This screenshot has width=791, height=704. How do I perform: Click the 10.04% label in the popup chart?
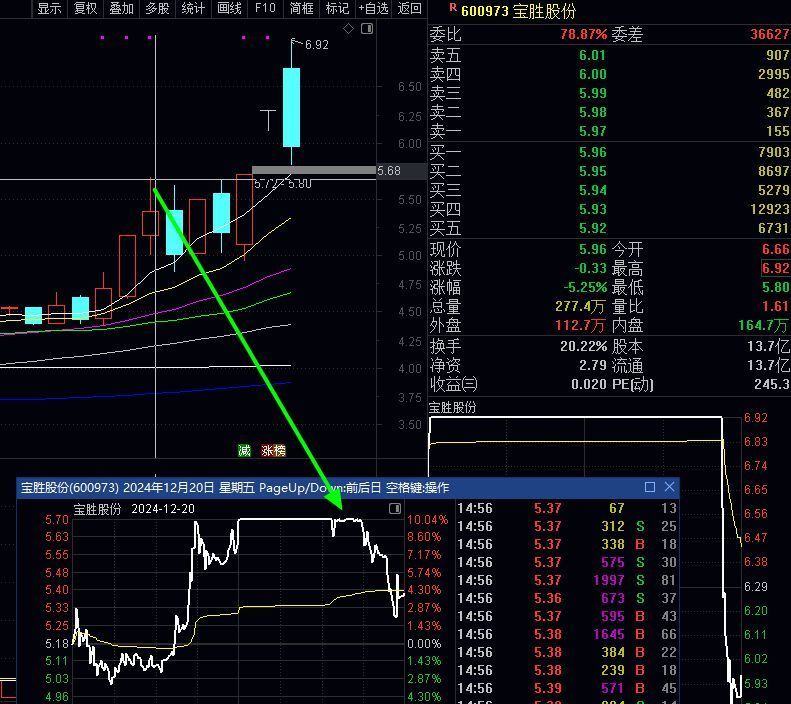(x=427, y=519)
